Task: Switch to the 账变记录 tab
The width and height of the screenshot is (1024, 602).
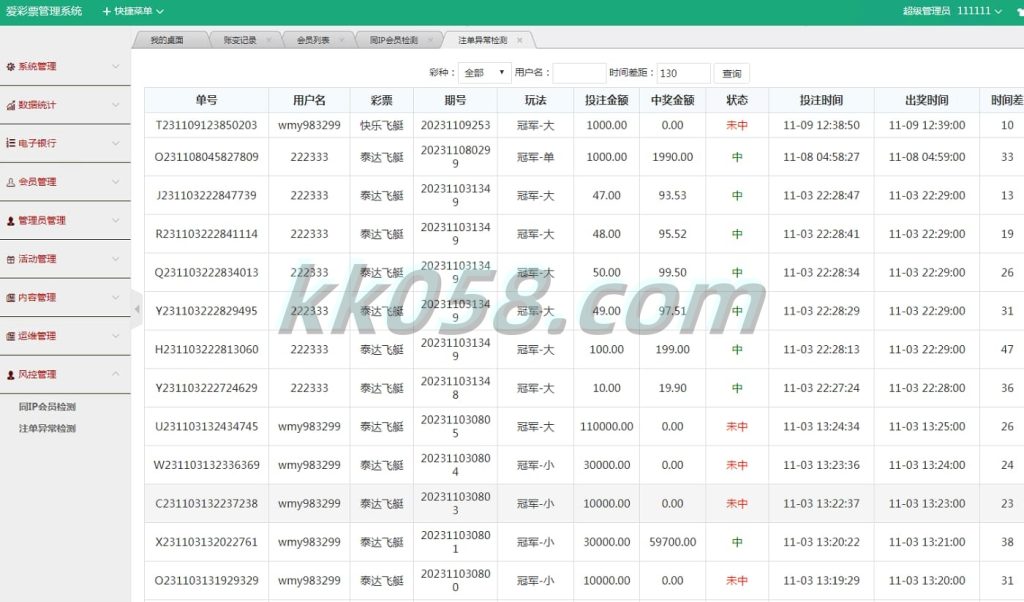Action: 240,40
